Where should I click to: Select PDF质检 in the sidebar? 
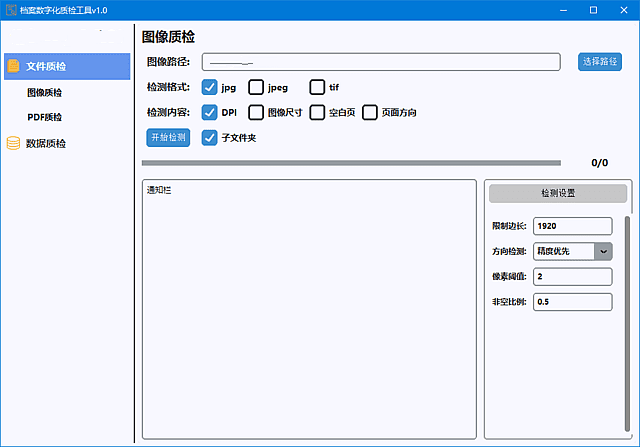(44, 118)
